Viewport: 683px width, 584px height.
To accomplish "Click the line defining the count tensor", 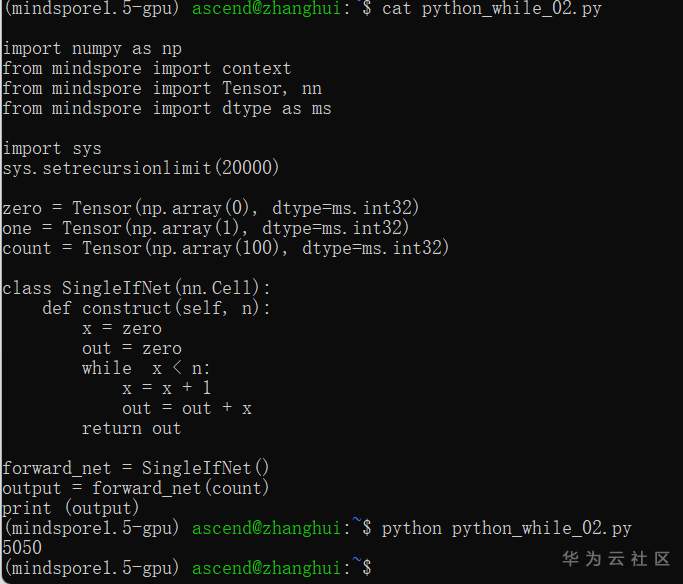I will [226, 248].
